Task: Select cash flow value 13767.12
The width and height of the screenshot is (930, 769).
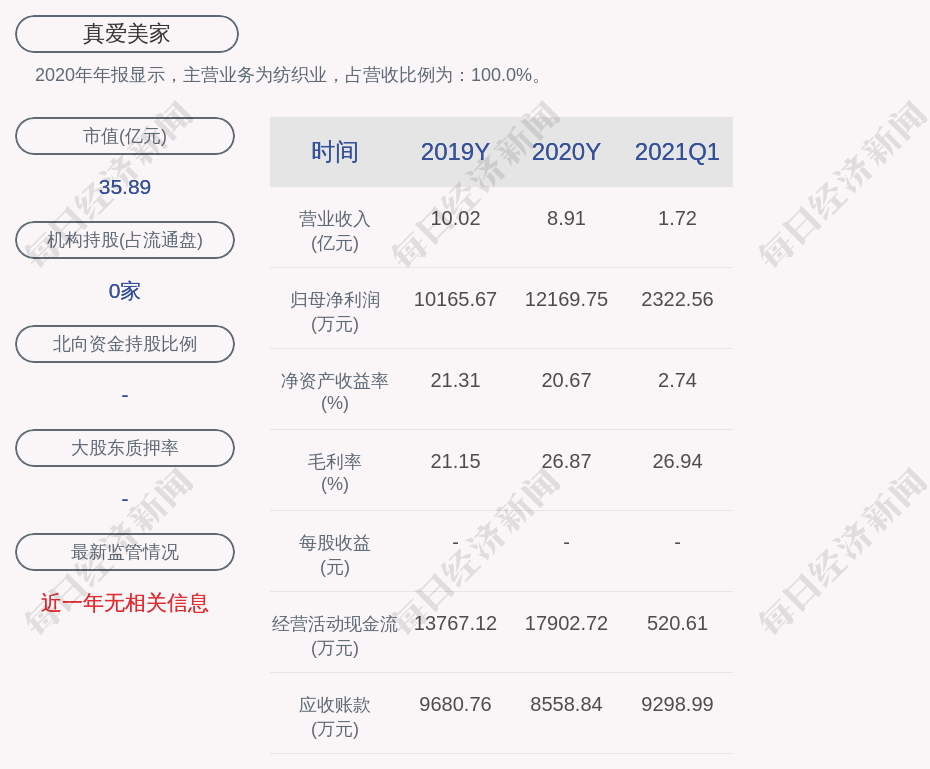Action: pos(455,623)
